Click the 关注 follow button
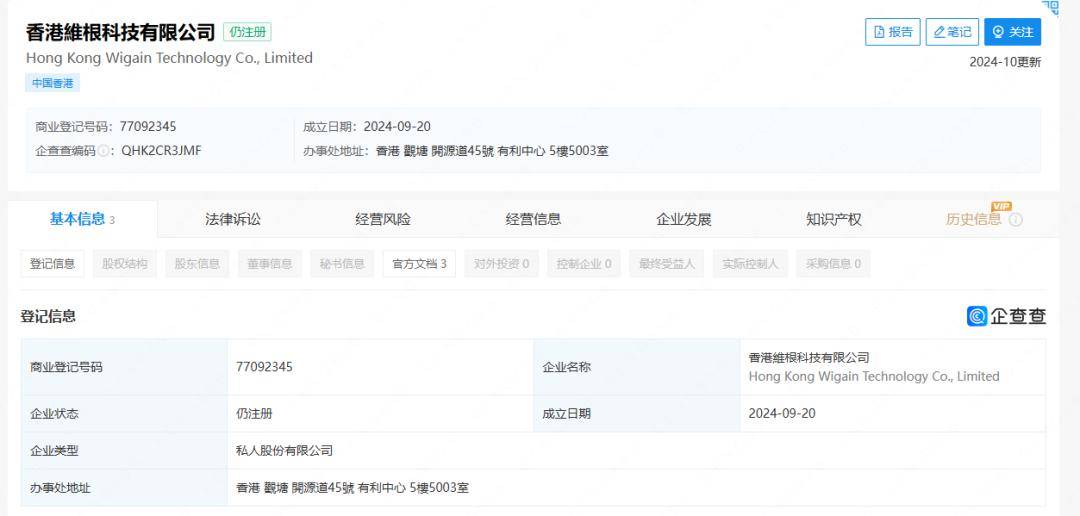Image resolution: width=1080 pixels, height=516 pixels. (1012, 32)
